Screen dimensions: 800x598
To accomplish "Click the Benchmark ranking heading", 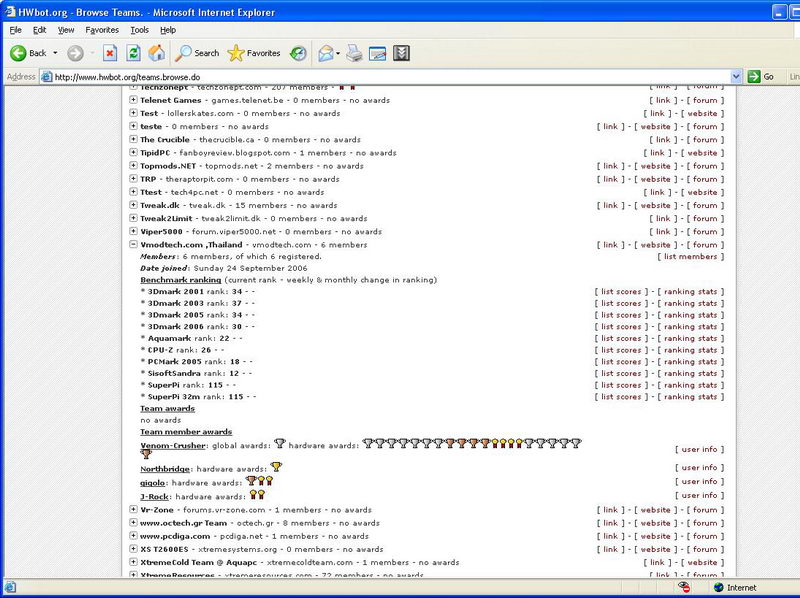I will (x=181, y=280).
